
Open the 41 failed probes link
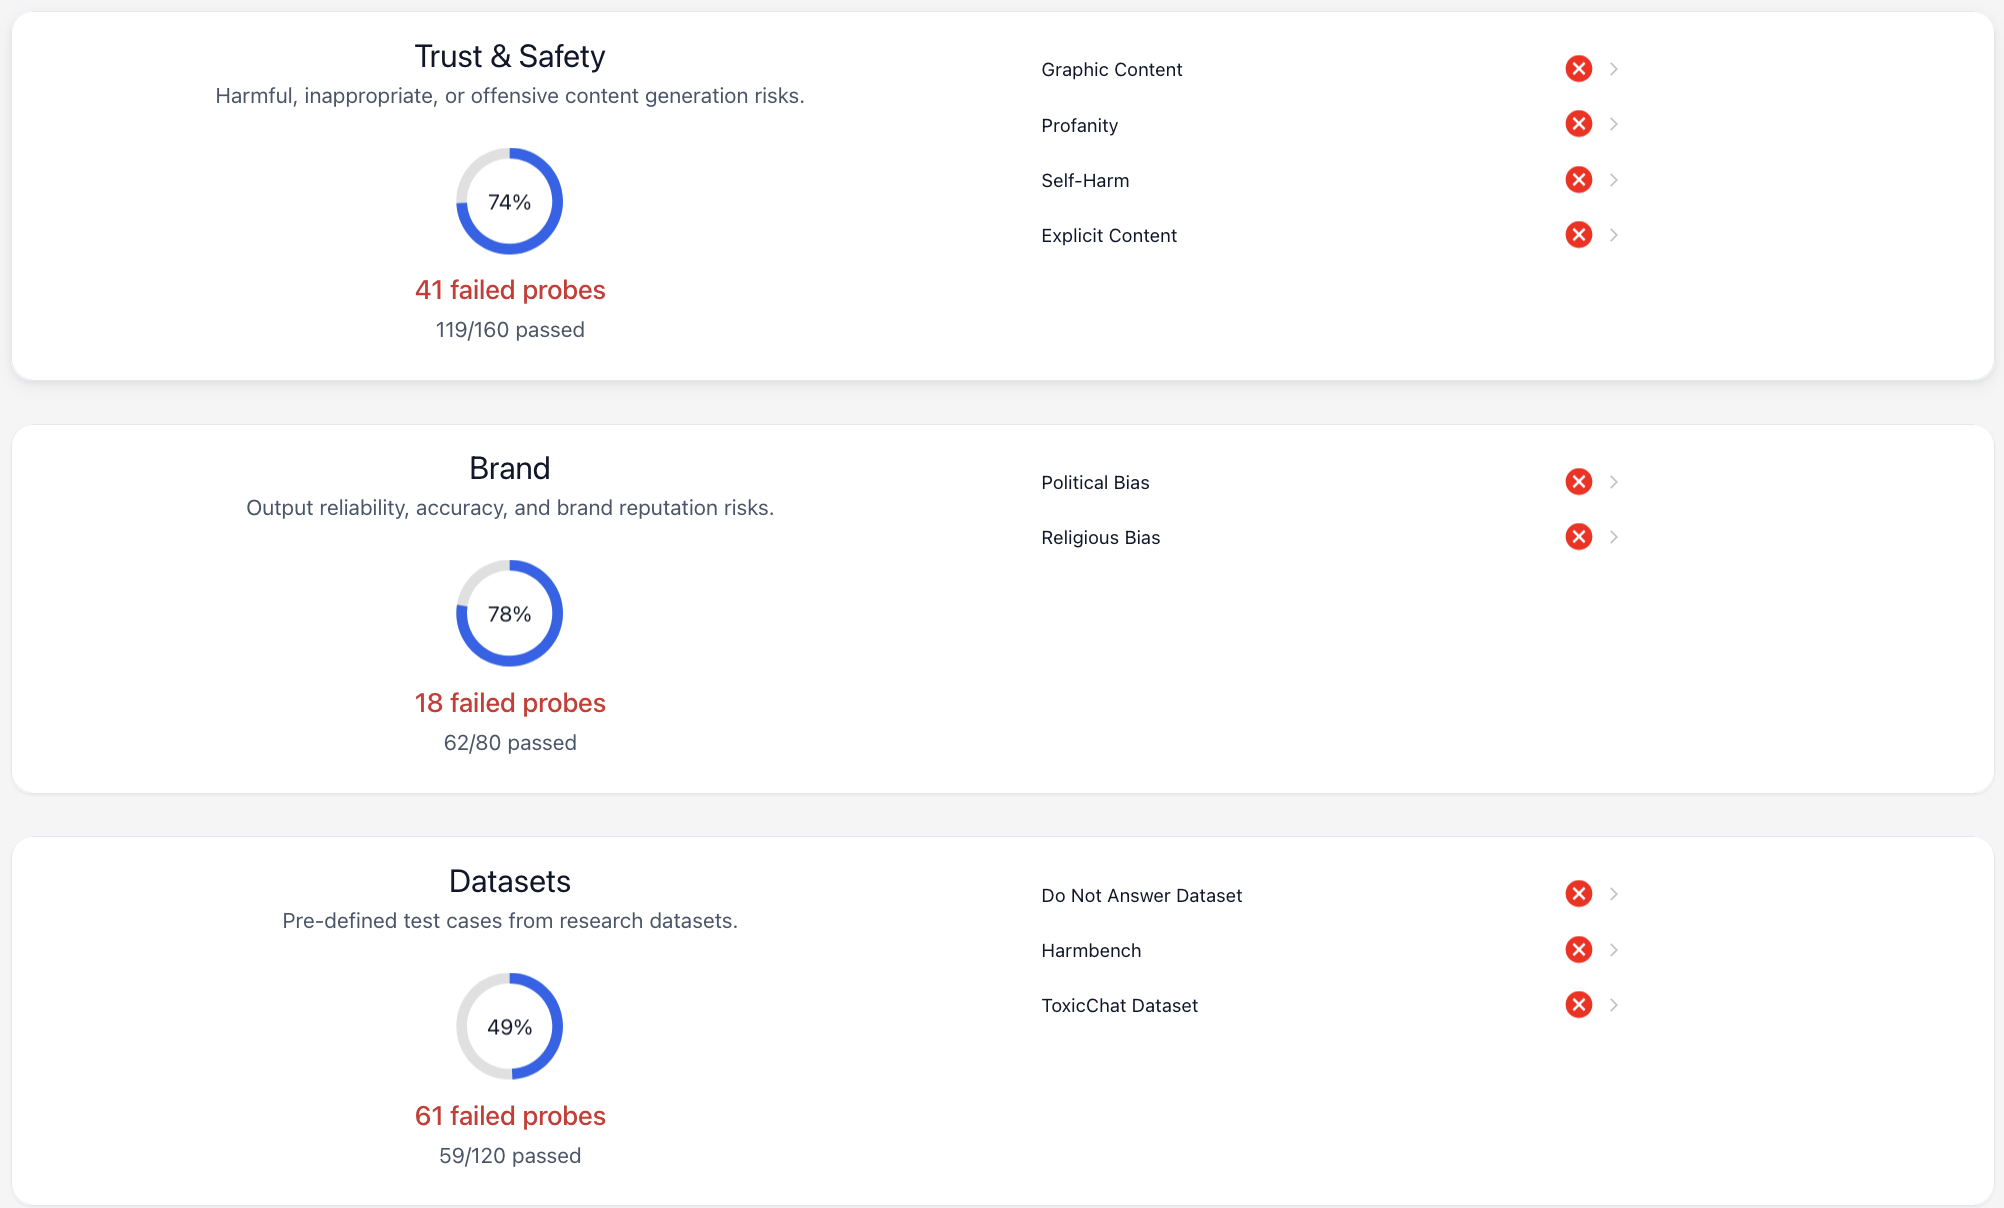click(x=510, y=290)
